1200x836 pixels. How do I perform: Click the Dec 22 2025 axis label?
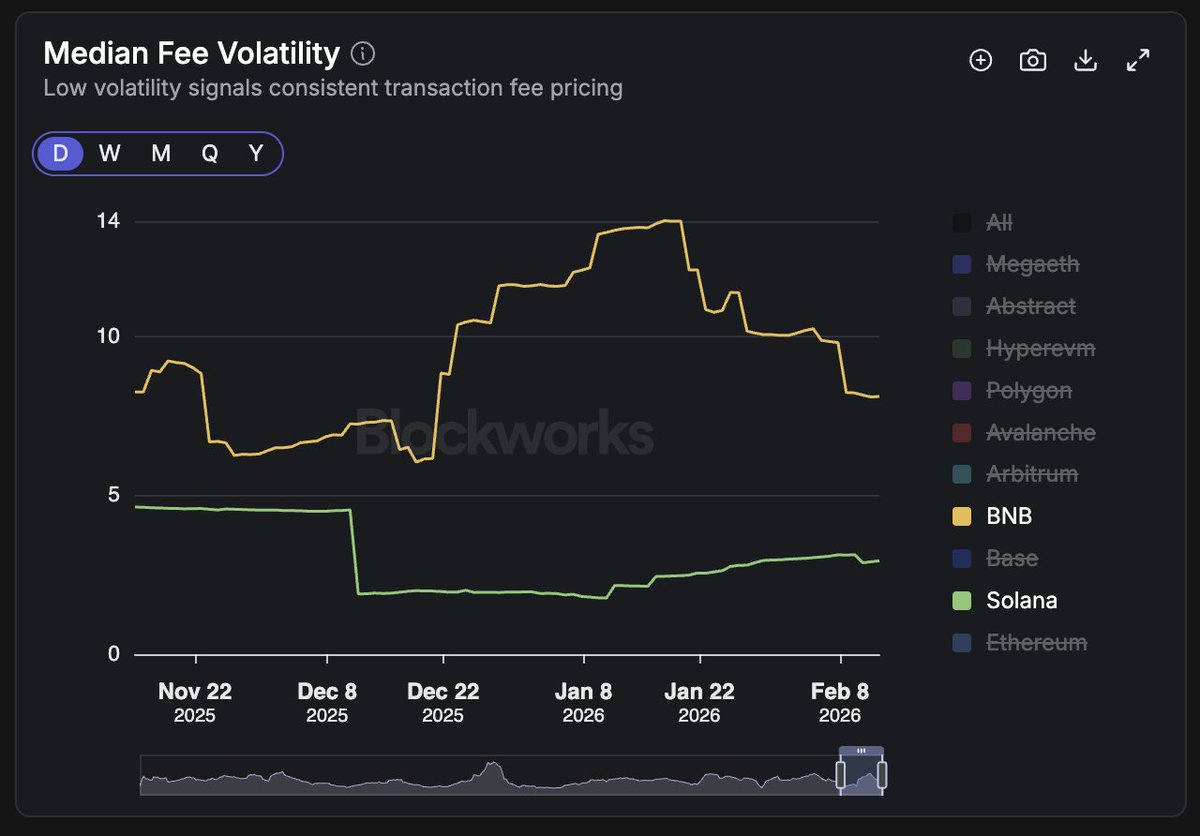443,701
